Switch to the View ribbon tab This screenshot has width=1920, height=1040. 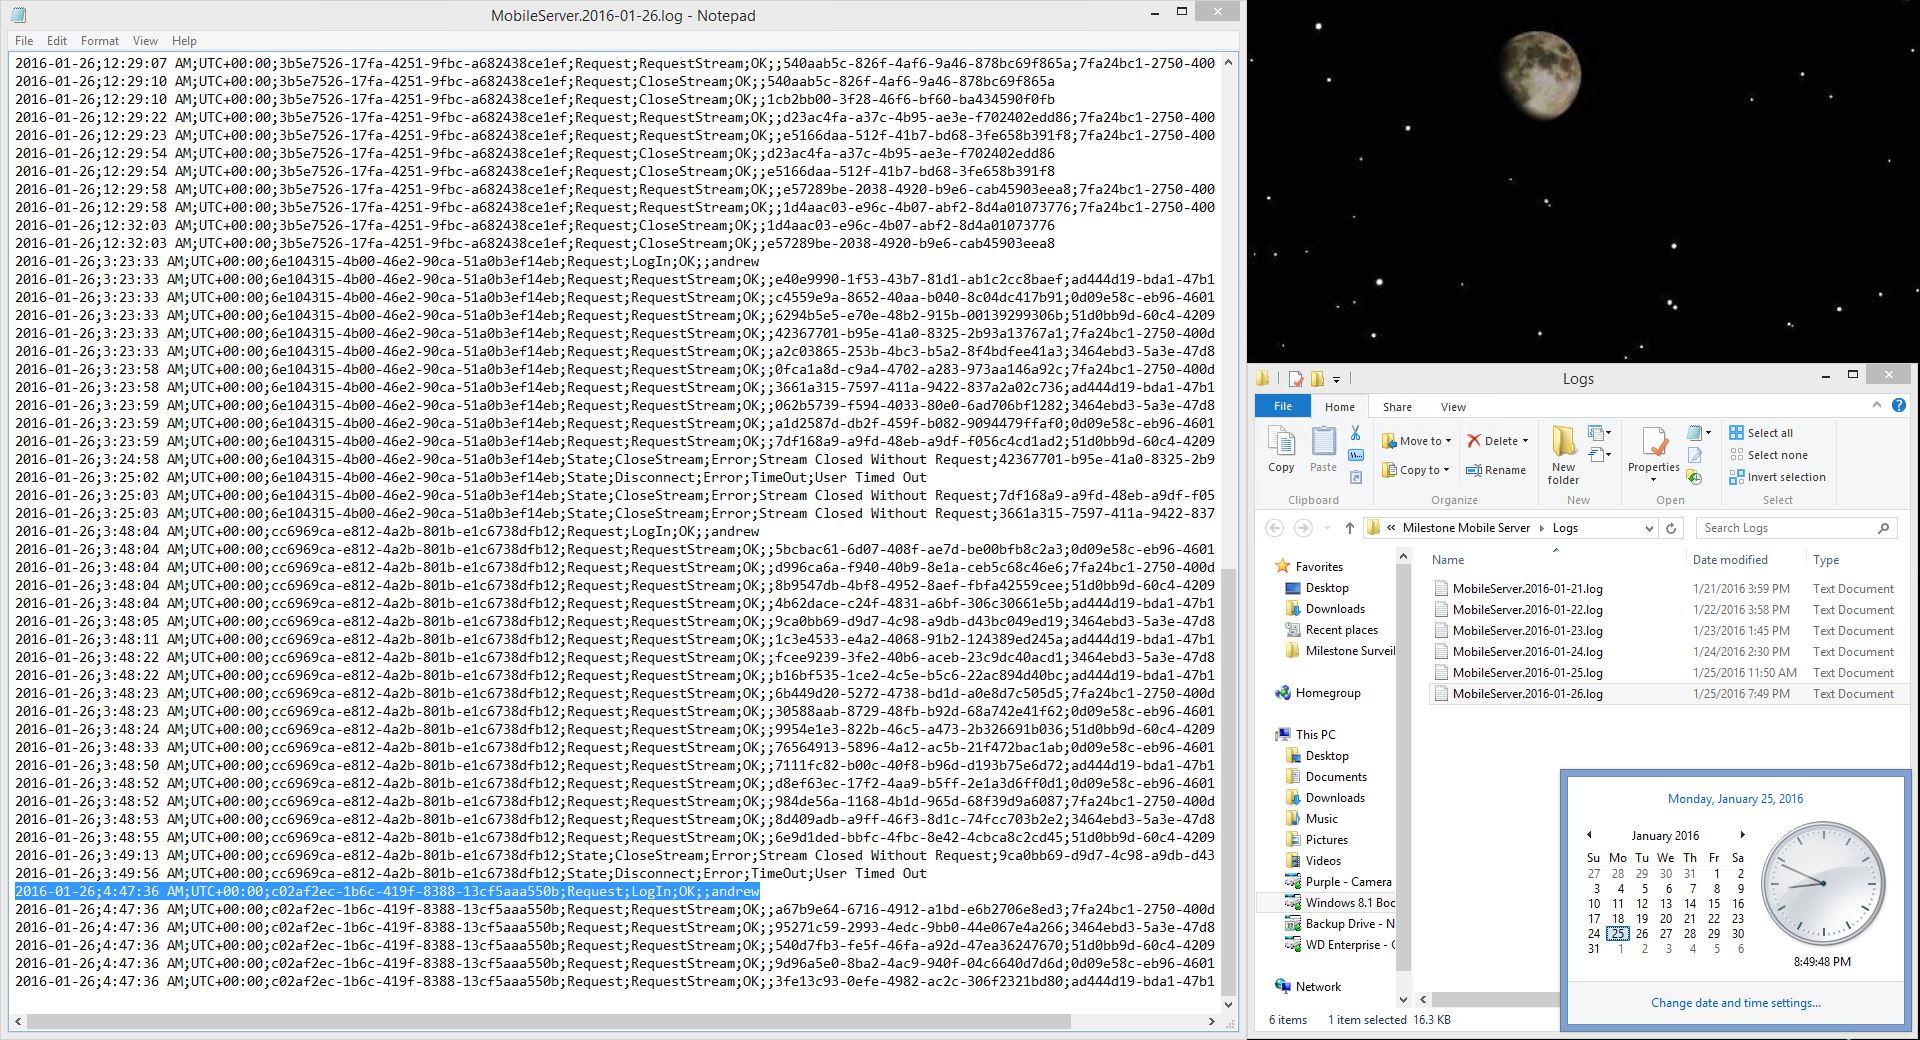pyautogui.click(x=1452, y=407)
